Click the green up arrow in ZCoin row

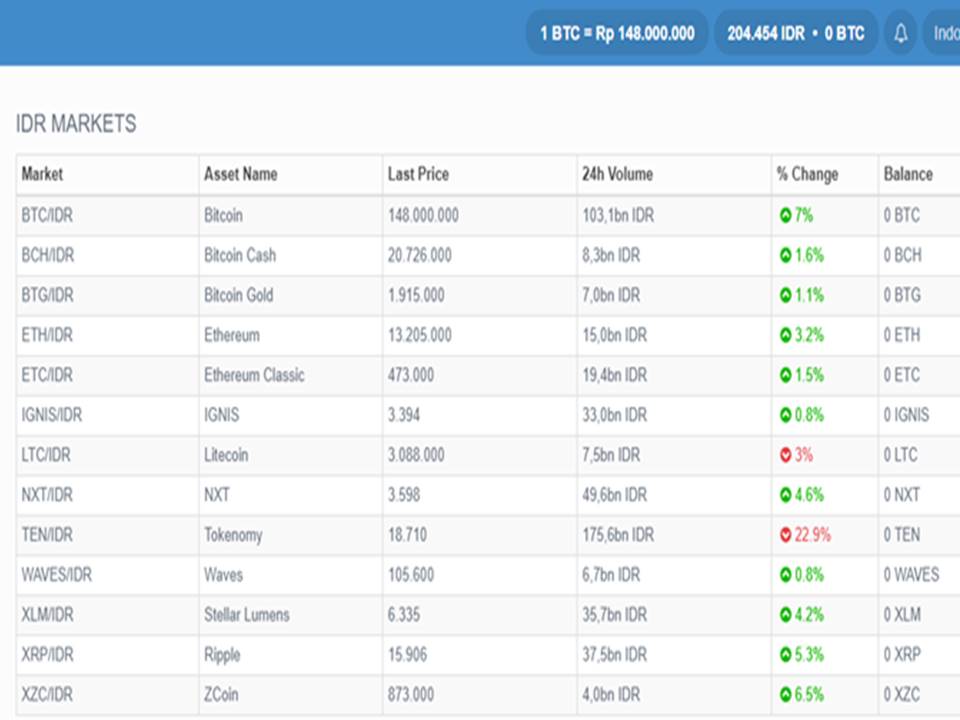(786, 695)
